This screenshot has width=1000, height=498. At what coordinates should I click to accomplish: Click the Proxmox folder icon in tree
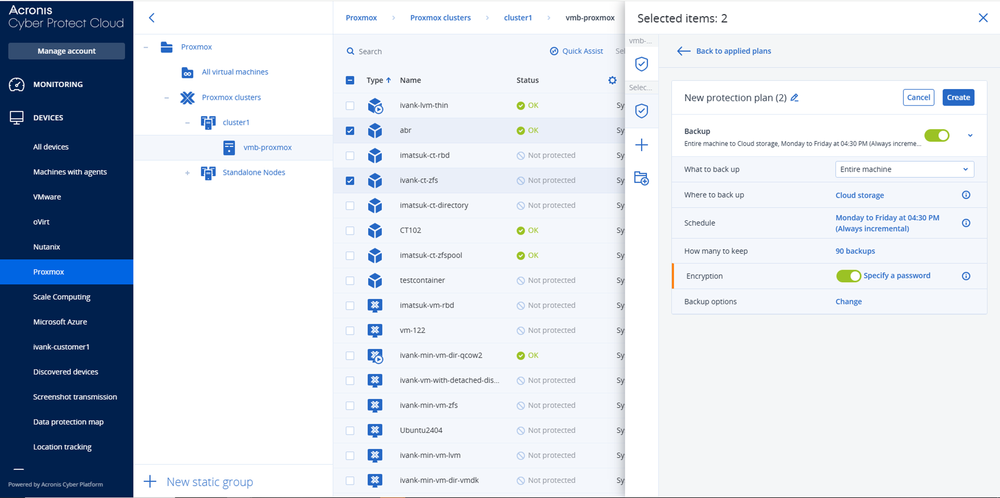(167, 47)
